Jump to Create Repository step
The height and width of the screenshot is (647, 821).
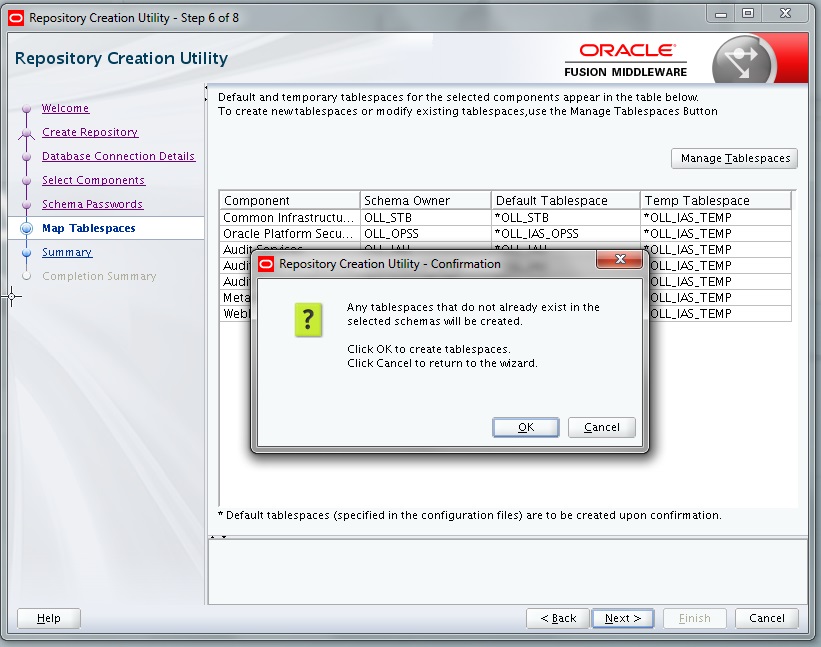tap(90, 132)
